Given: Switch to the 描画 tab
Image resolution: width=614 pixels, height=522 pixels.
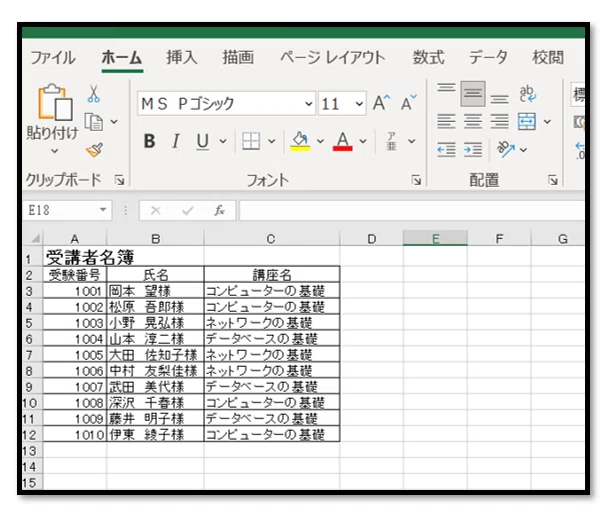Looking at the screenshot, I should point(238,58).
